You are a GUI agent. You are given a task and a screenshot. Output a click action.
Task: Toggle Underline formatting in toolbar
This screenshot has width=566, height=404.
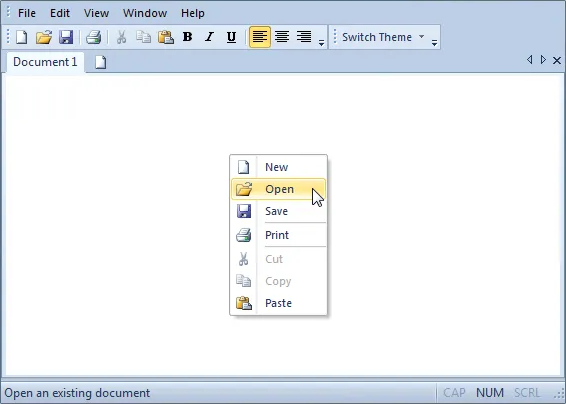pyautogui.click(x=231, y=37)
